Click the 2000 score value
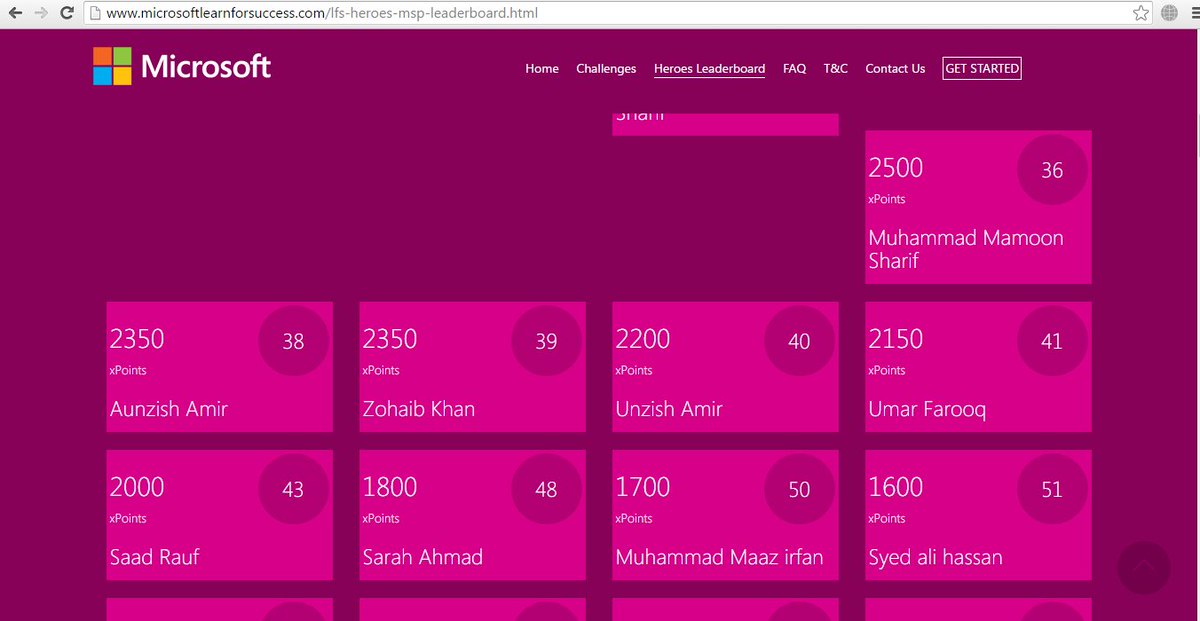This screenshot has width=1200, height=621. coord(137,487)
